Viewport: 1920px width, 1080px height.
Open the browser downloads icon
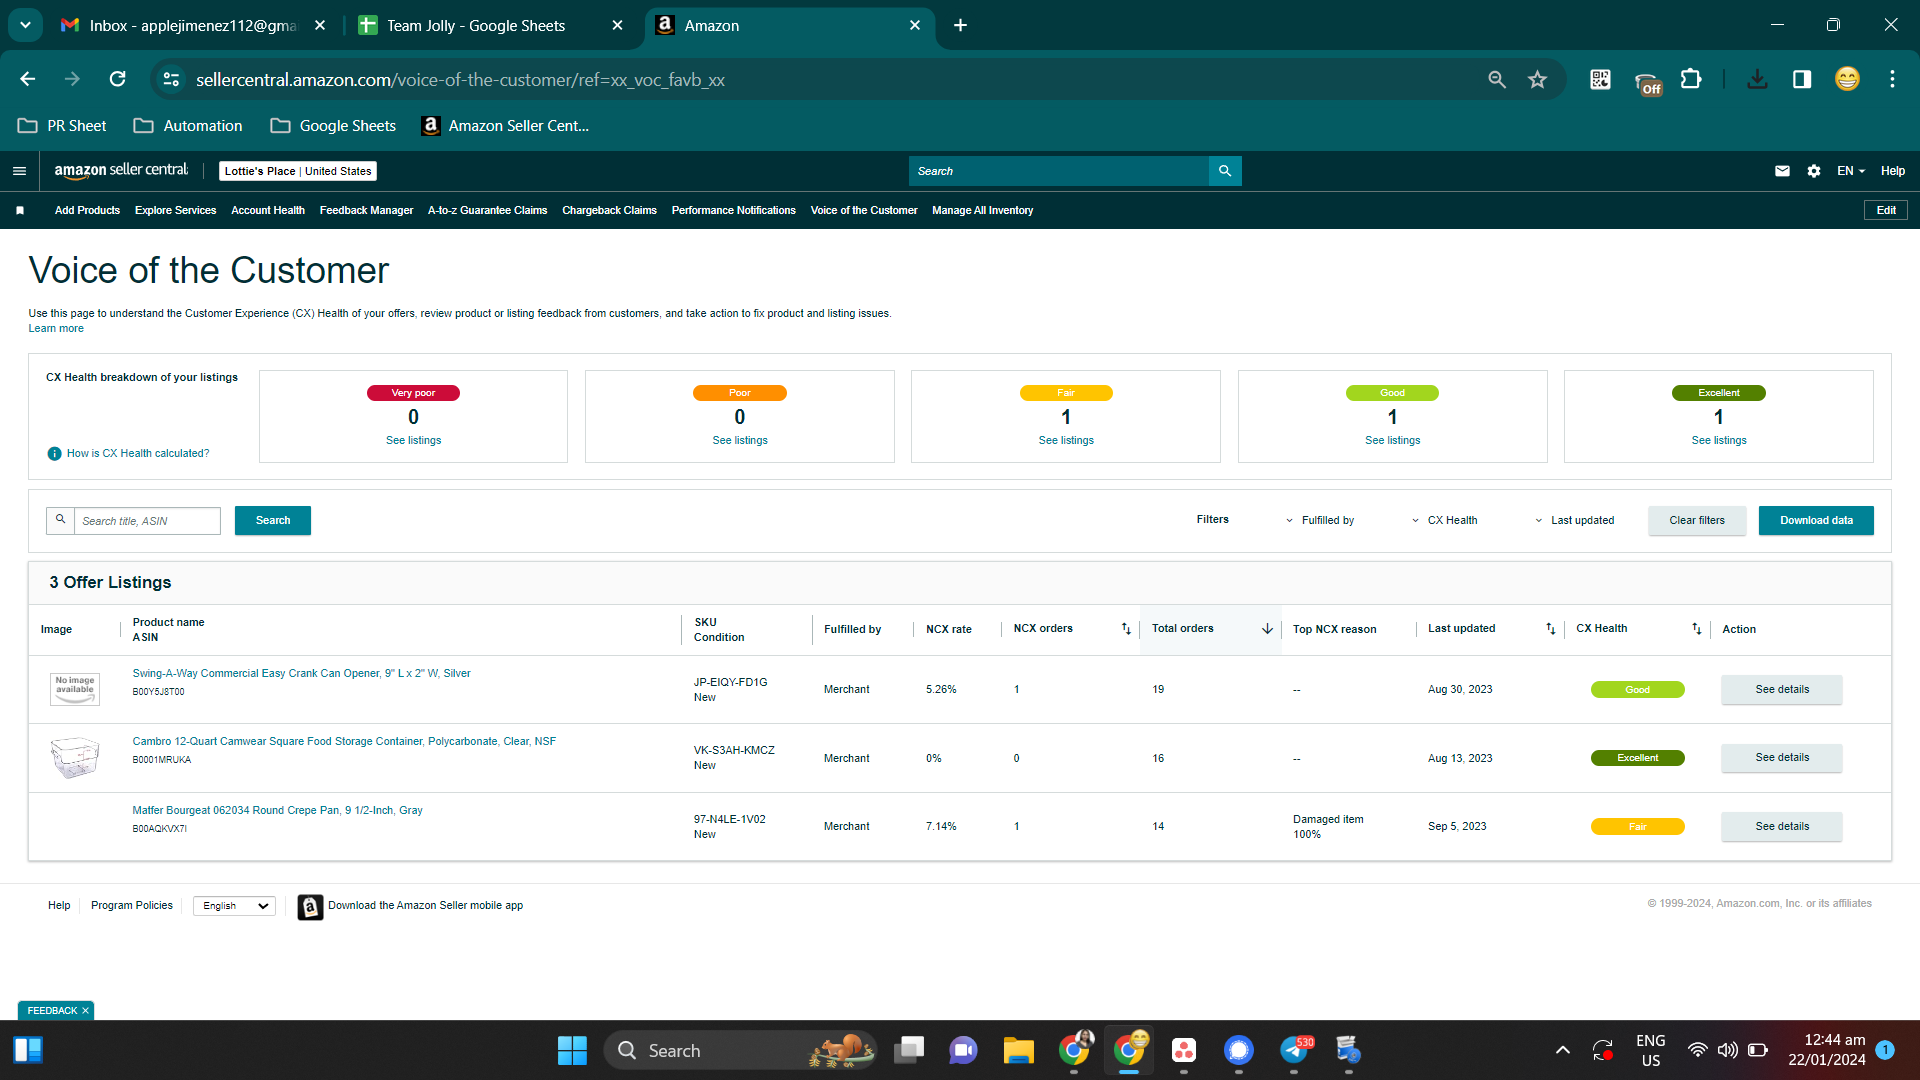[x=1757, y=79]
